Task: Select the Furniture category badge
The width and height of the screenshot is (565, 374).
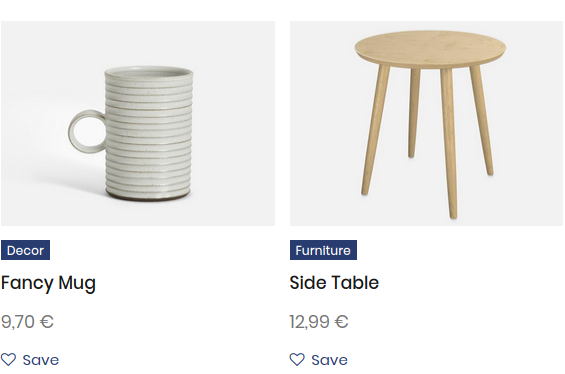Action: 323,250
